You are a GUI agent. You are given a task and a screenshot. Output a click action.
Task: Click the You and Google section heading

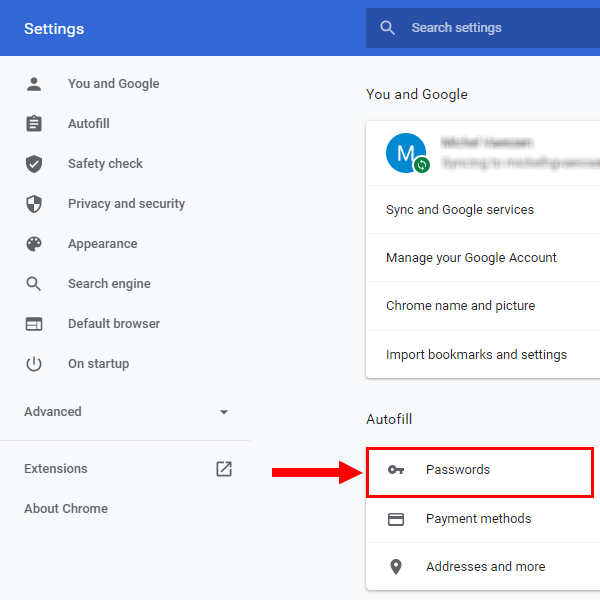click(x=417, y=95)
